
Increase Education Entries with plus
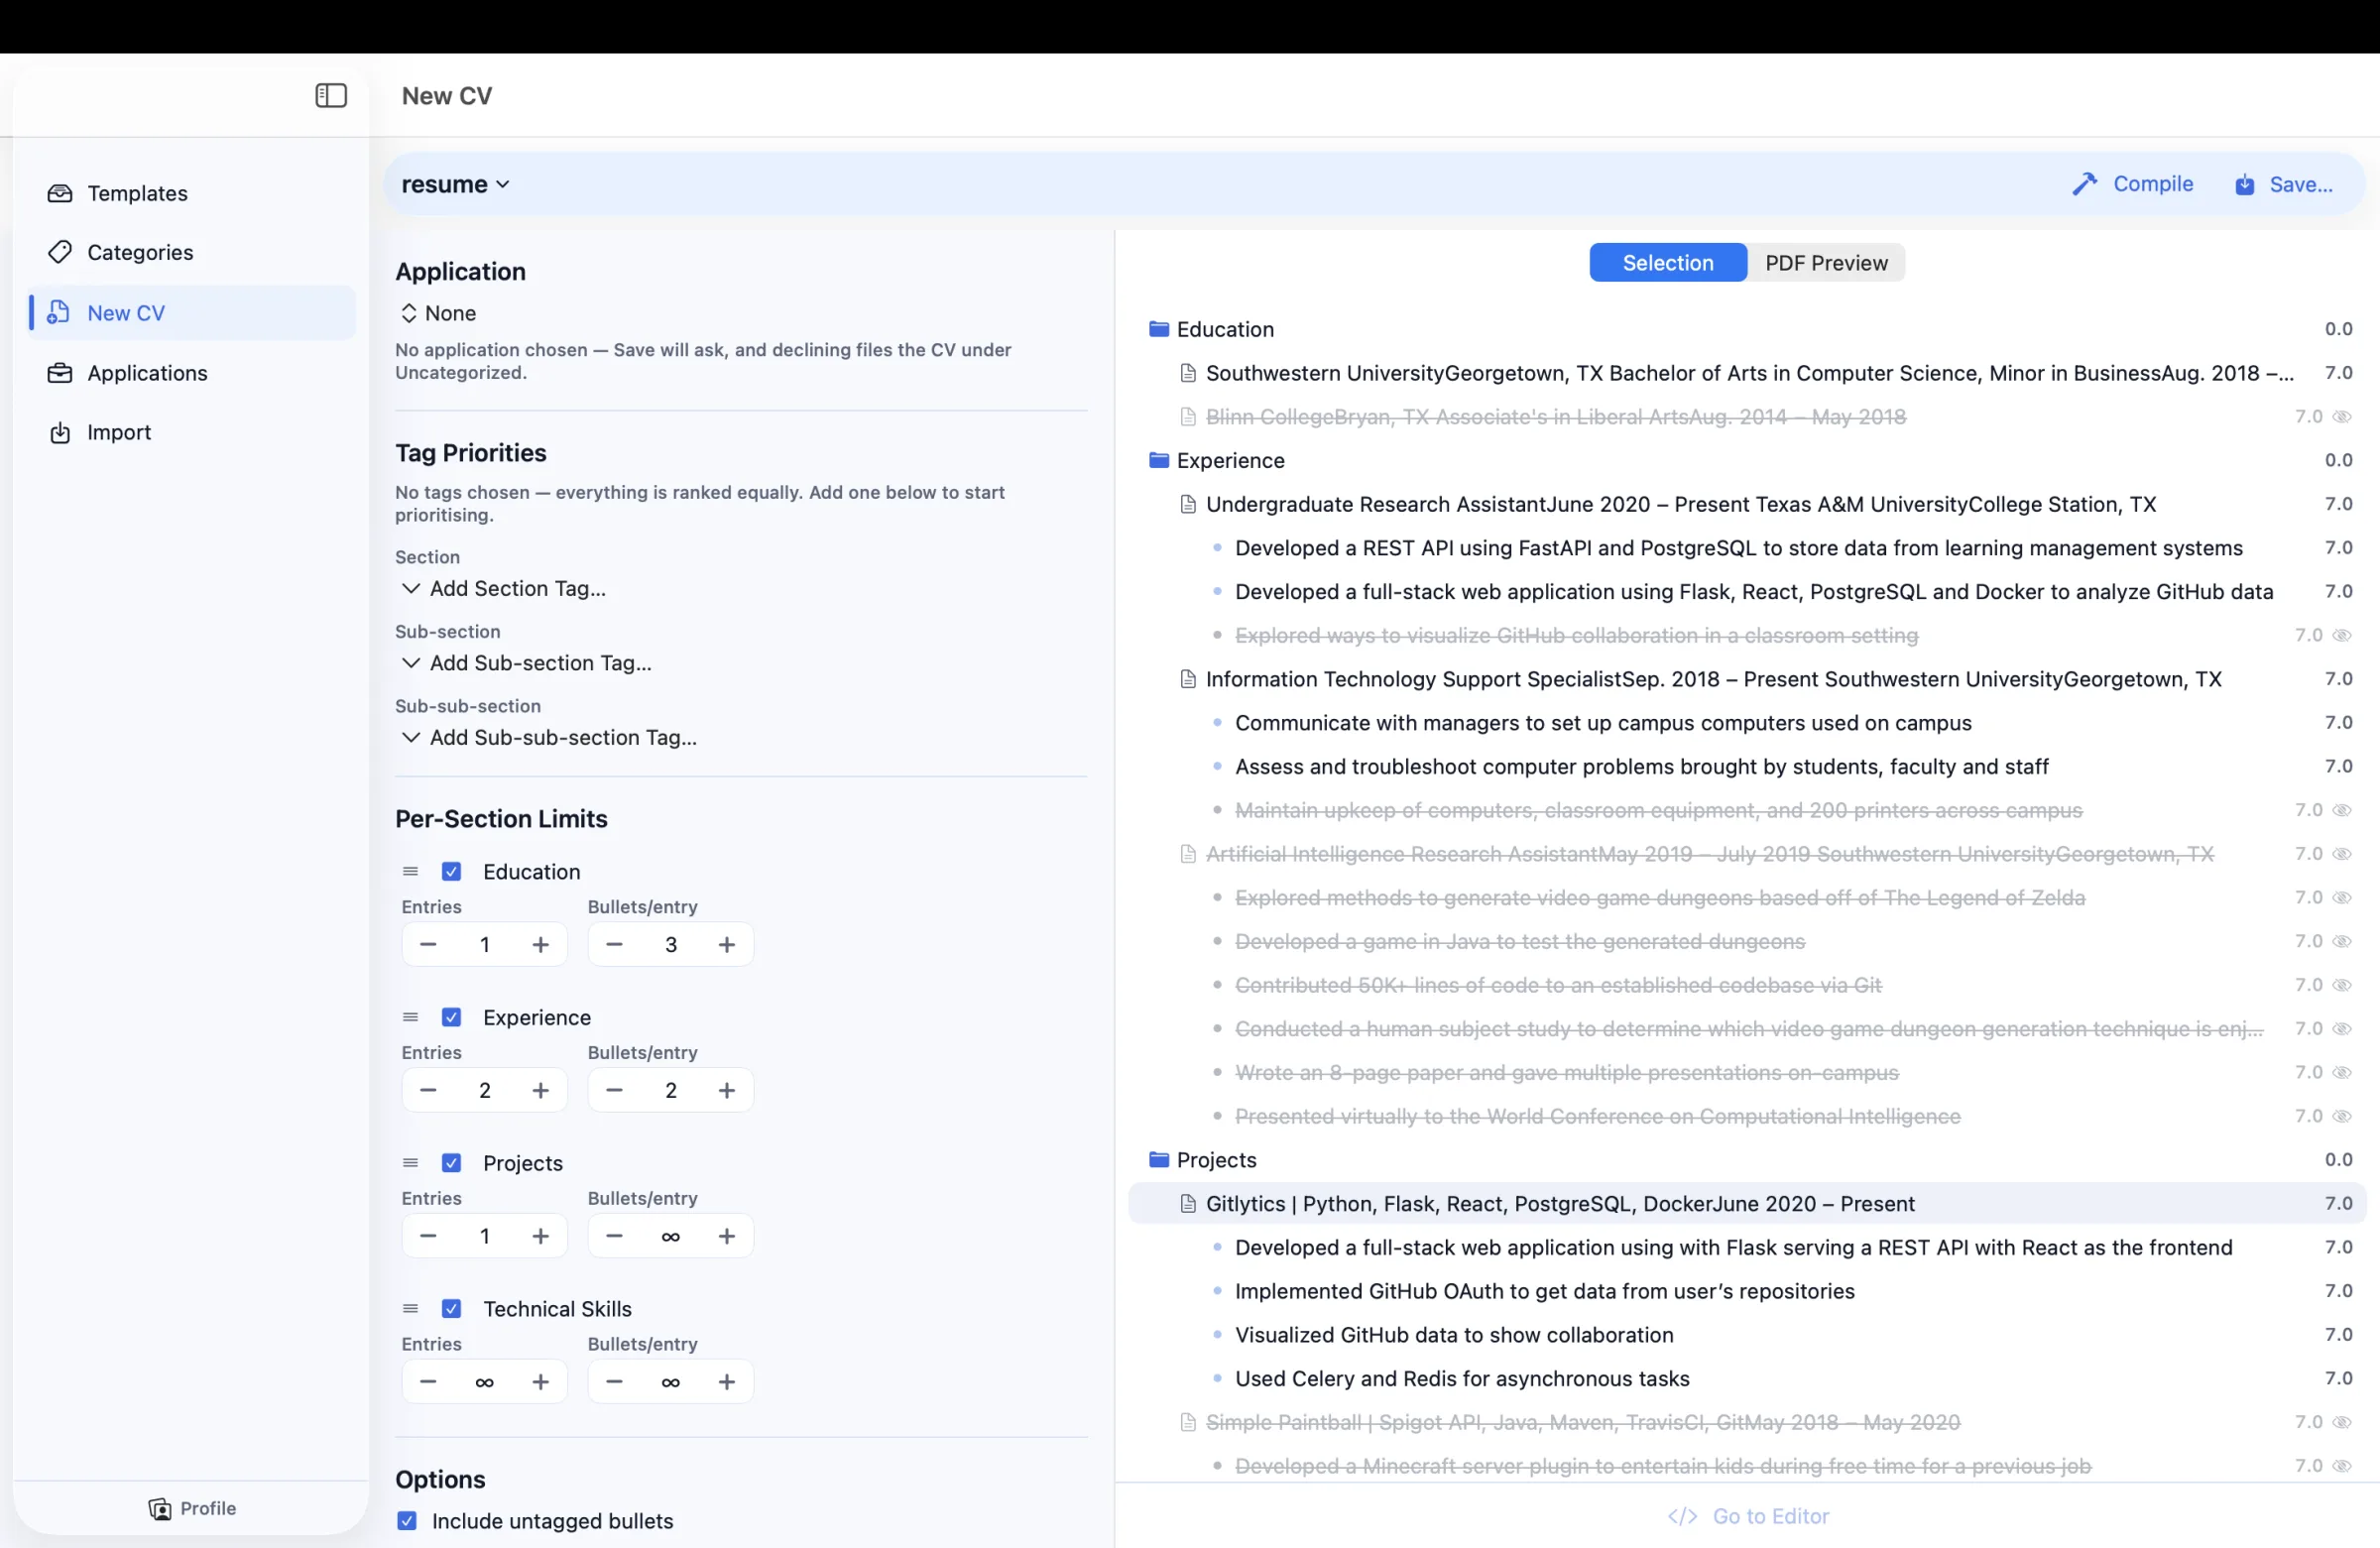point(540,945)
